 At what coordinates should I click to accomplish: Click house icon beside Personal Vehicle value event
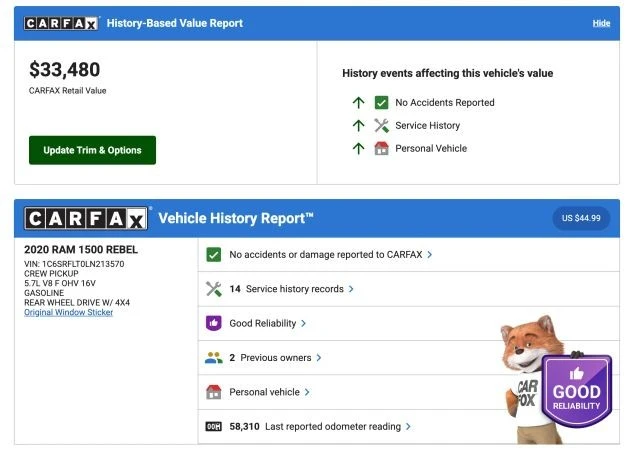click(381, 148)
